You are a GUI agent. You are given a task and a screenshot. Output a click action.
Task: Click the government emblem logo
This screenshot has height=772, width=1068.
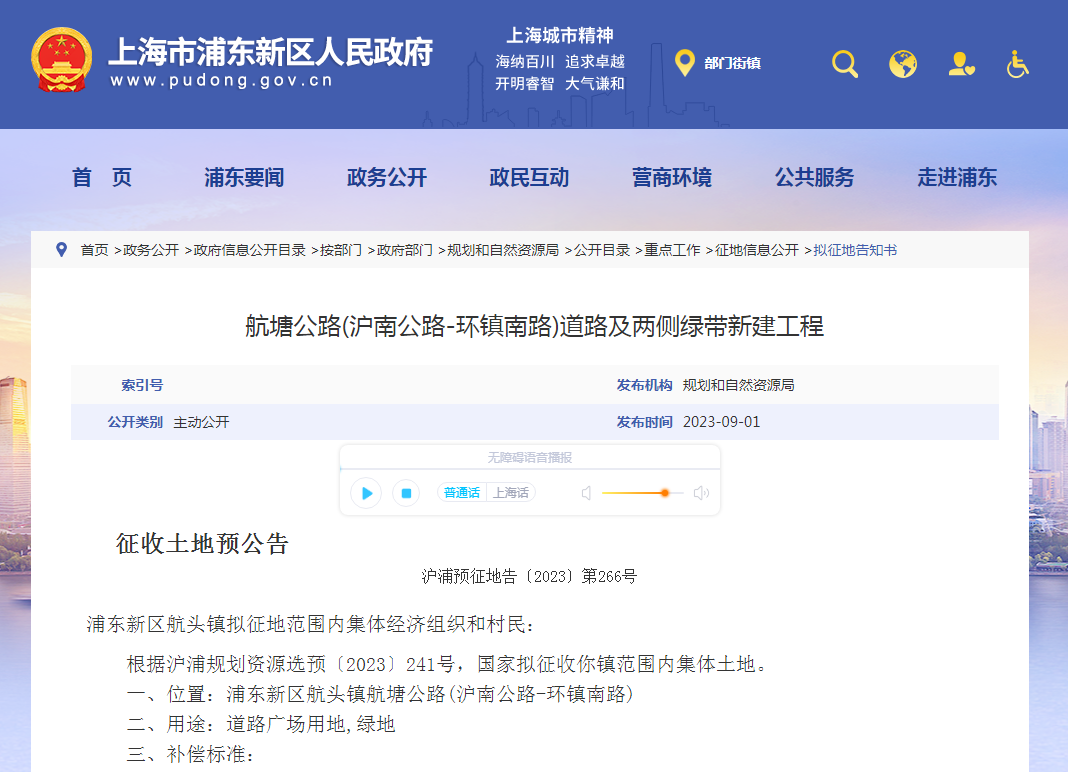(62, 58)
